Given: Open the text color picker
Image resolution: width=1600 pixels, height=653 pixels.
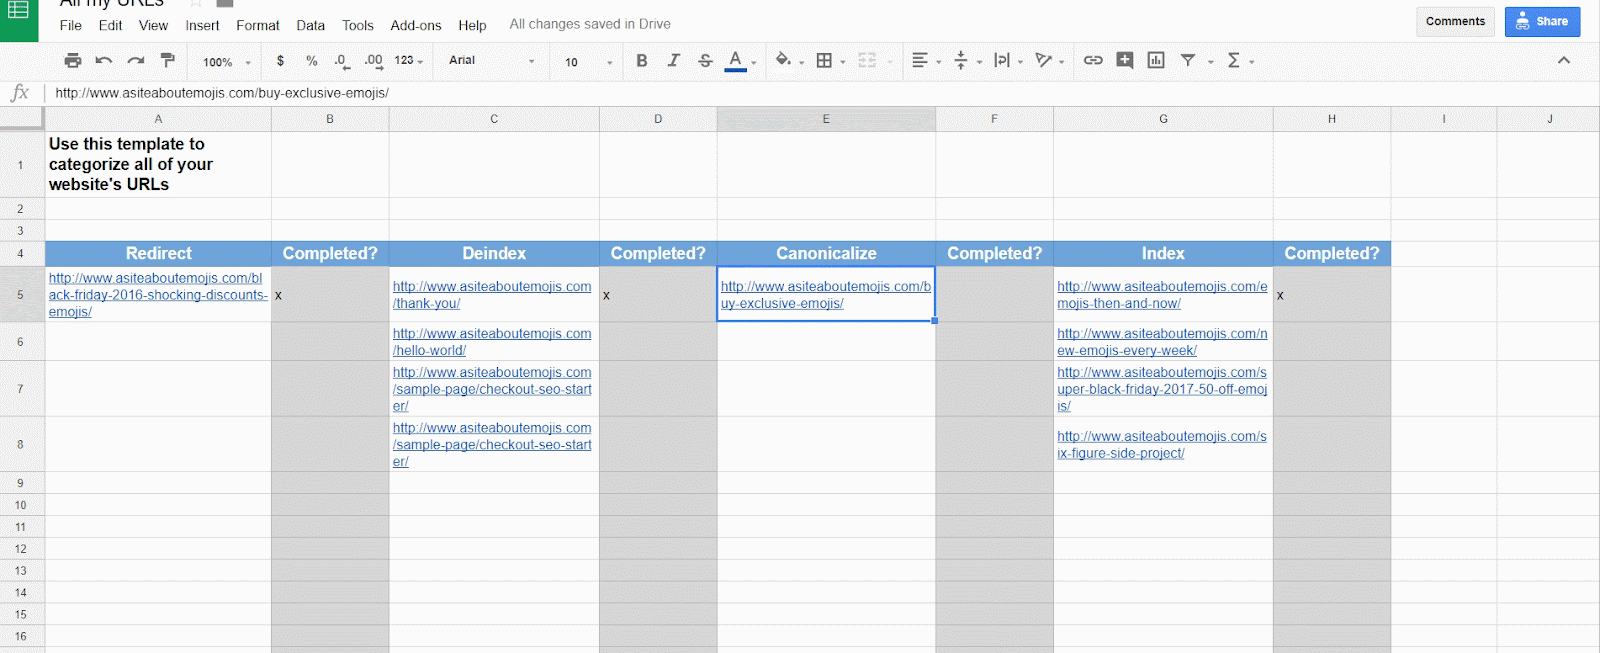Looking at the screenshot, I should tap(736, 61).
